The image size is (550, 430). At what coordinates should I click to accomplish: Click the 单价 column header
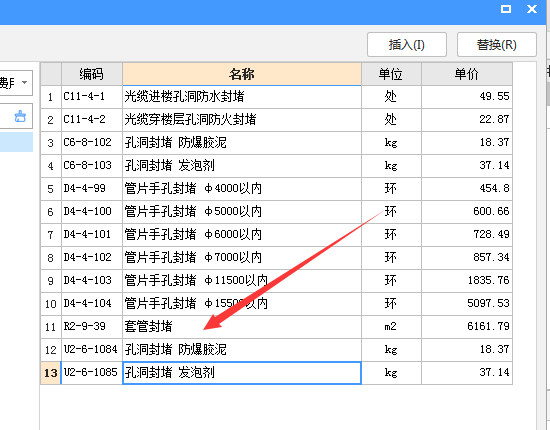click(467, 74)
